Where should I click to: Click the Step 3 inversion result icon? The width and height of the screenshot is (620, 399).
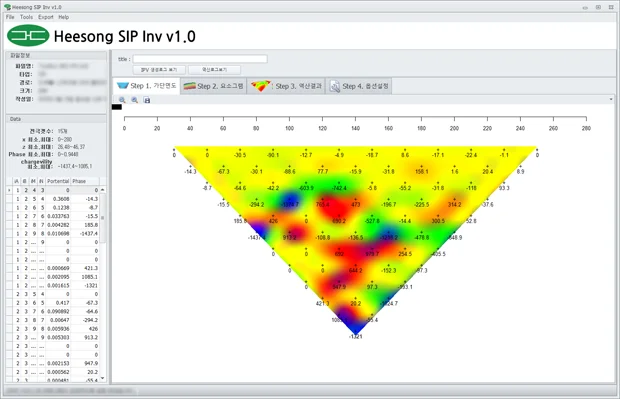261,86
